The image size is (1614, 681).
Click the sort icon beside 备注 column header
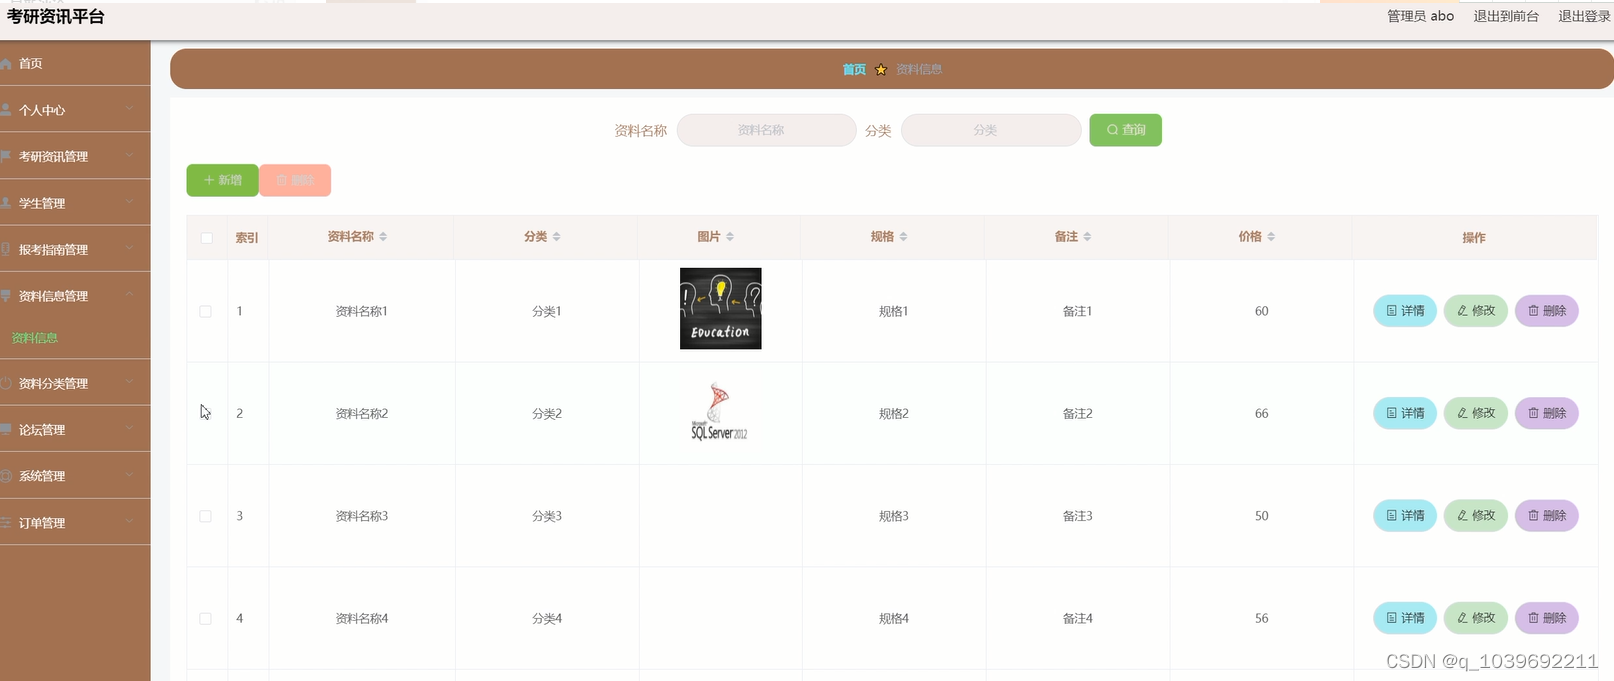pos(1087,237)
